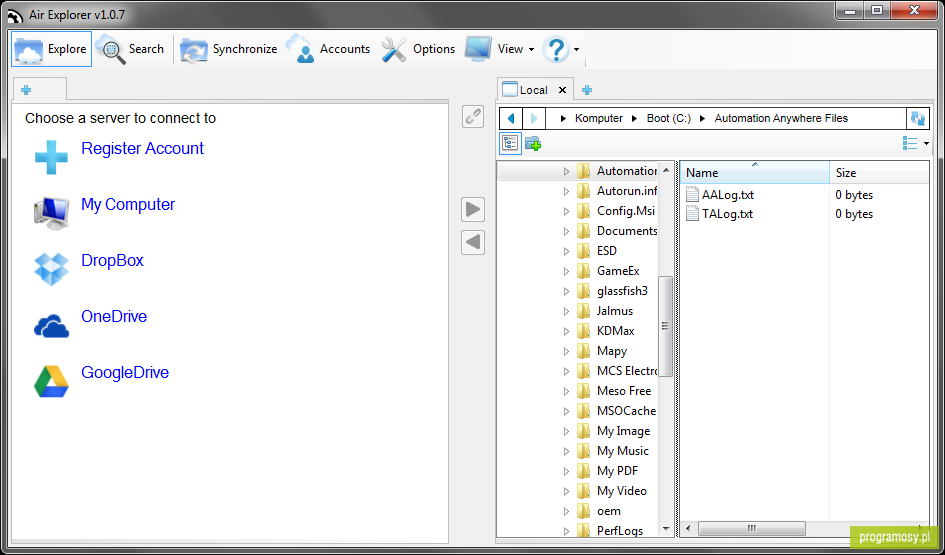The width and height of the screenshot is (945, 555).
Task: Toggle the folder tree view button
Action: (510, 143)
